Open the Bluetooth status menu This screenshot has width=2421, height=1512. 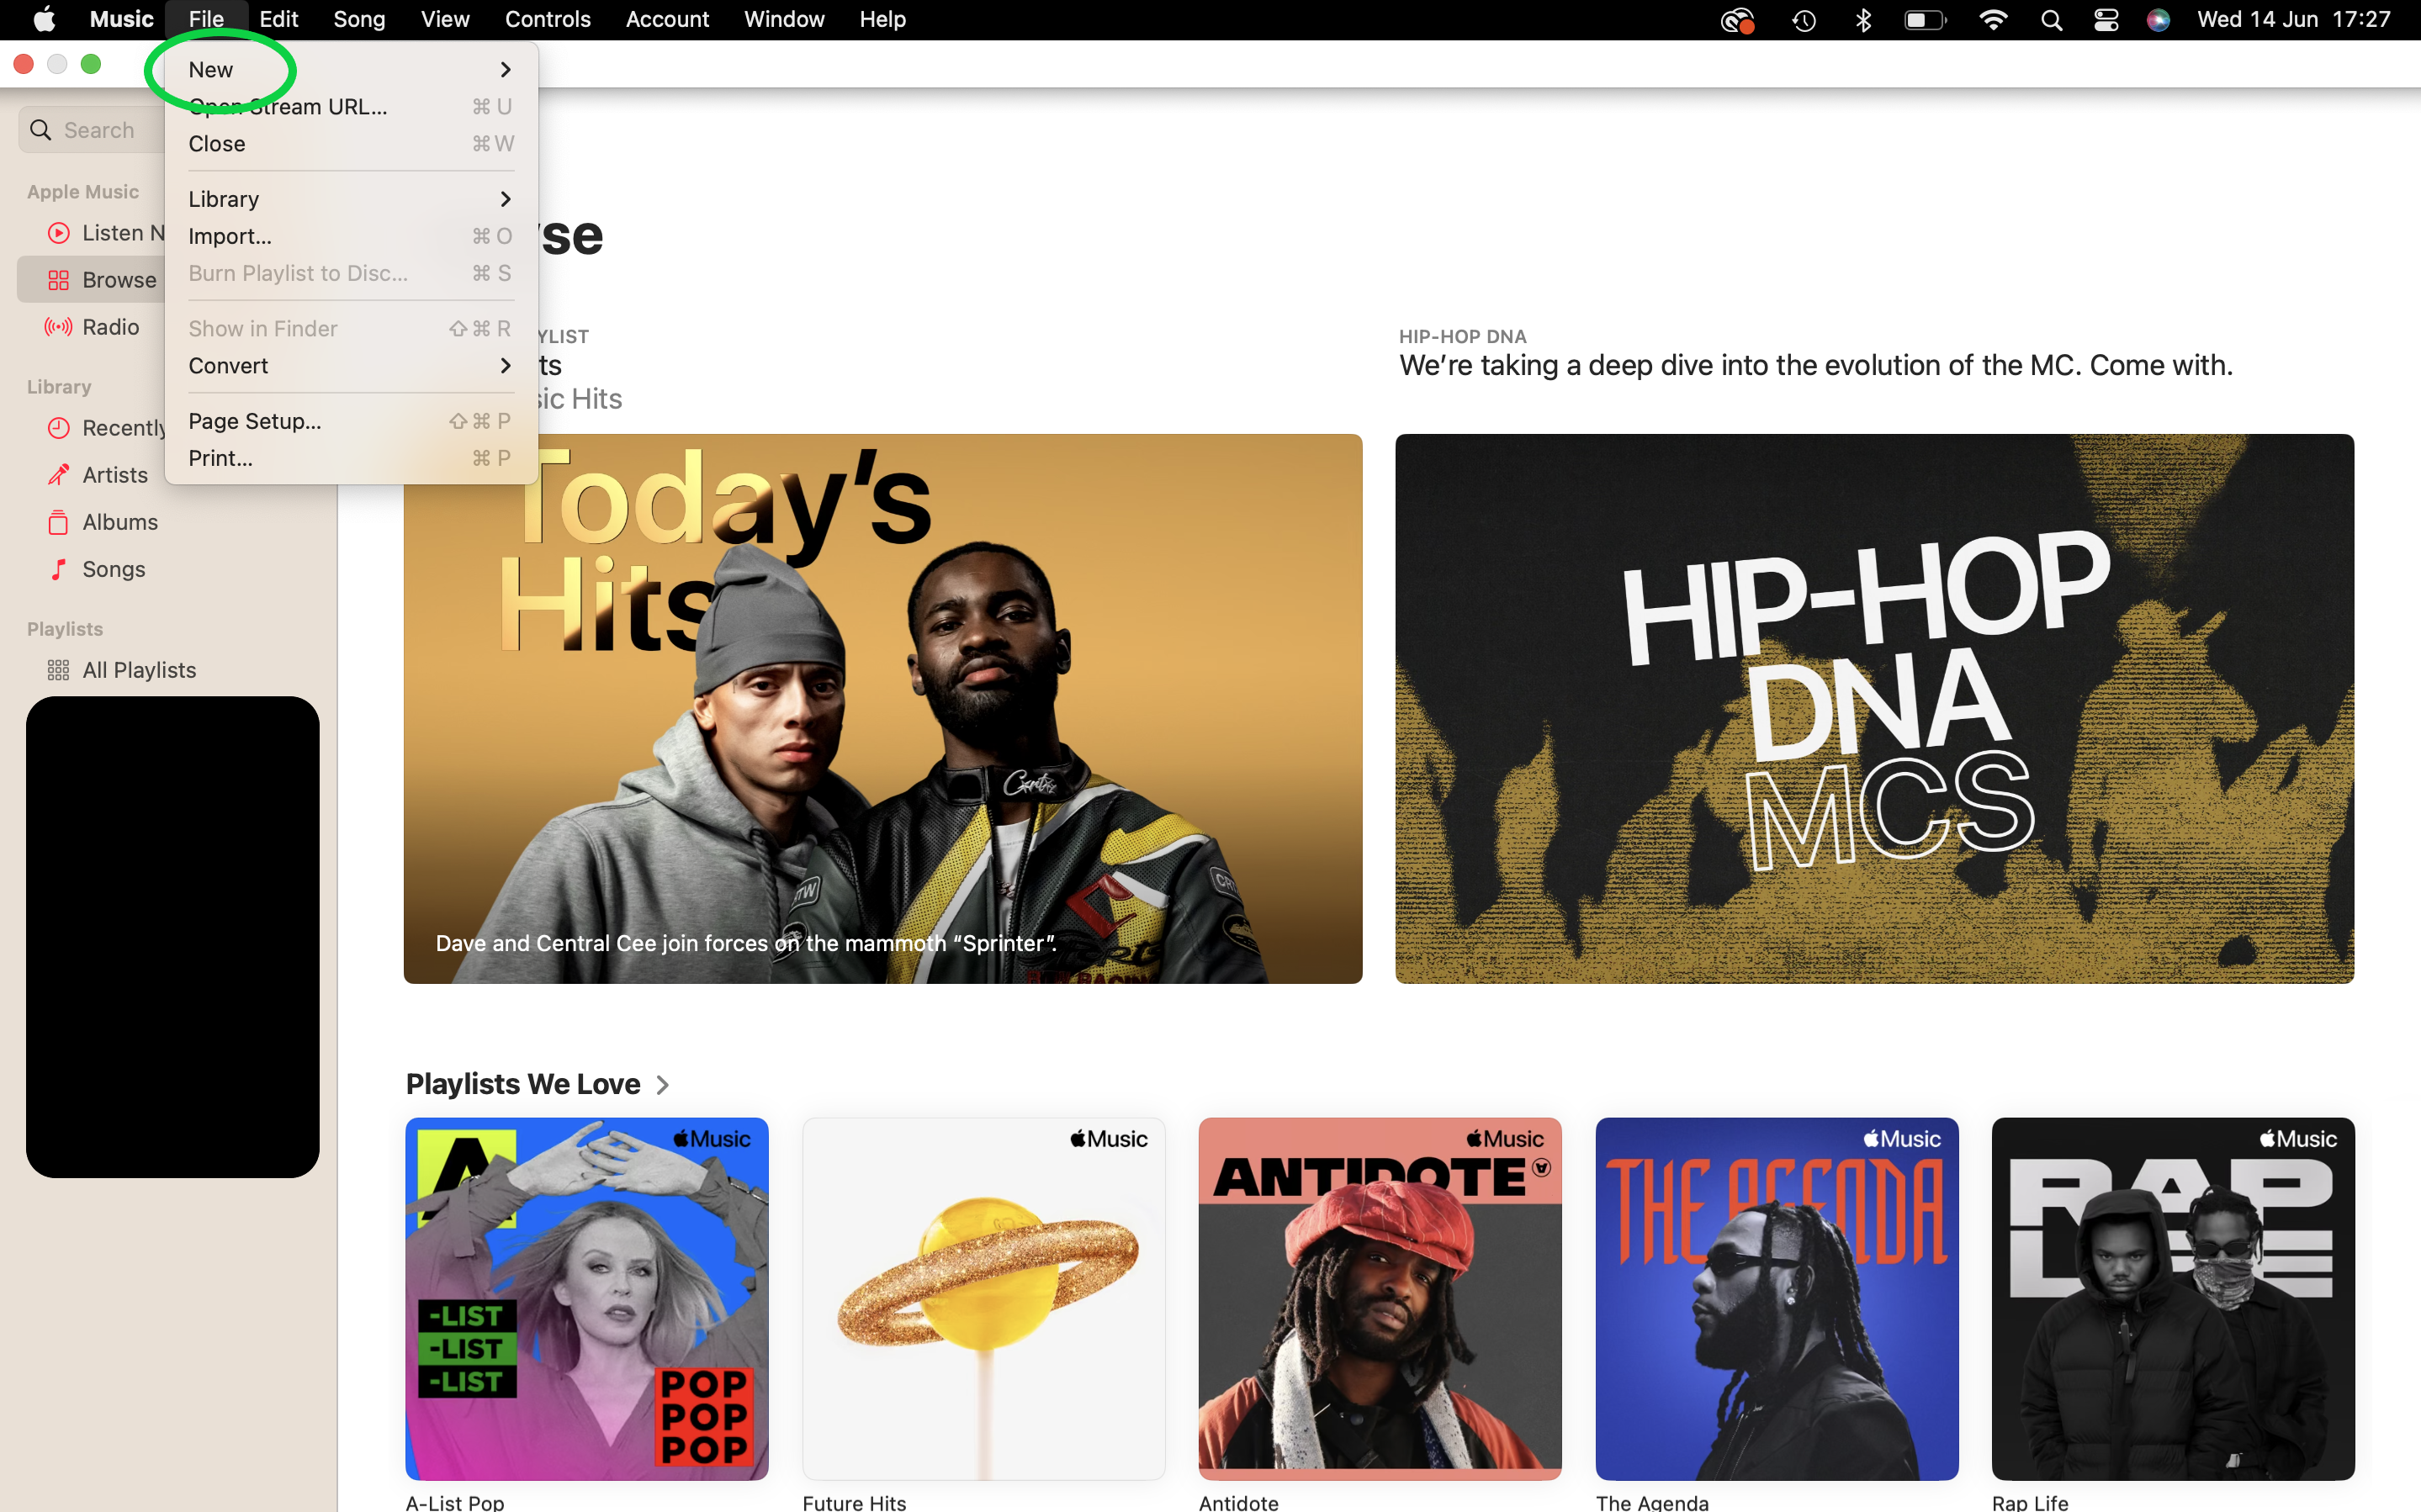(x=1863, y=20)
